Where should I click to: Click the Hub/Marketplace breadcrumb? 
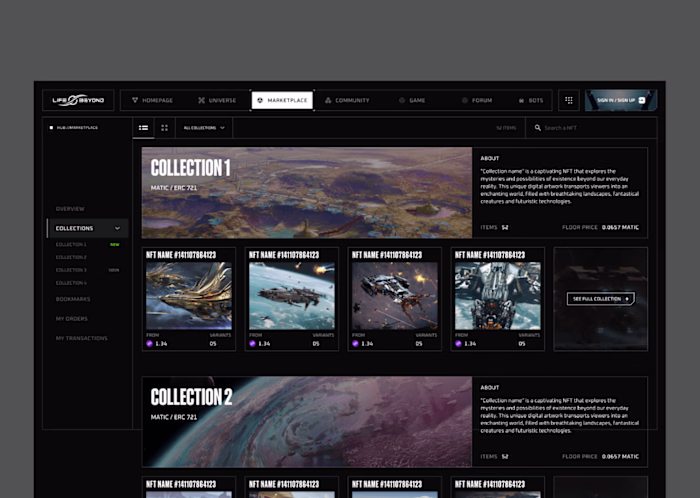[x=74, y=128]
